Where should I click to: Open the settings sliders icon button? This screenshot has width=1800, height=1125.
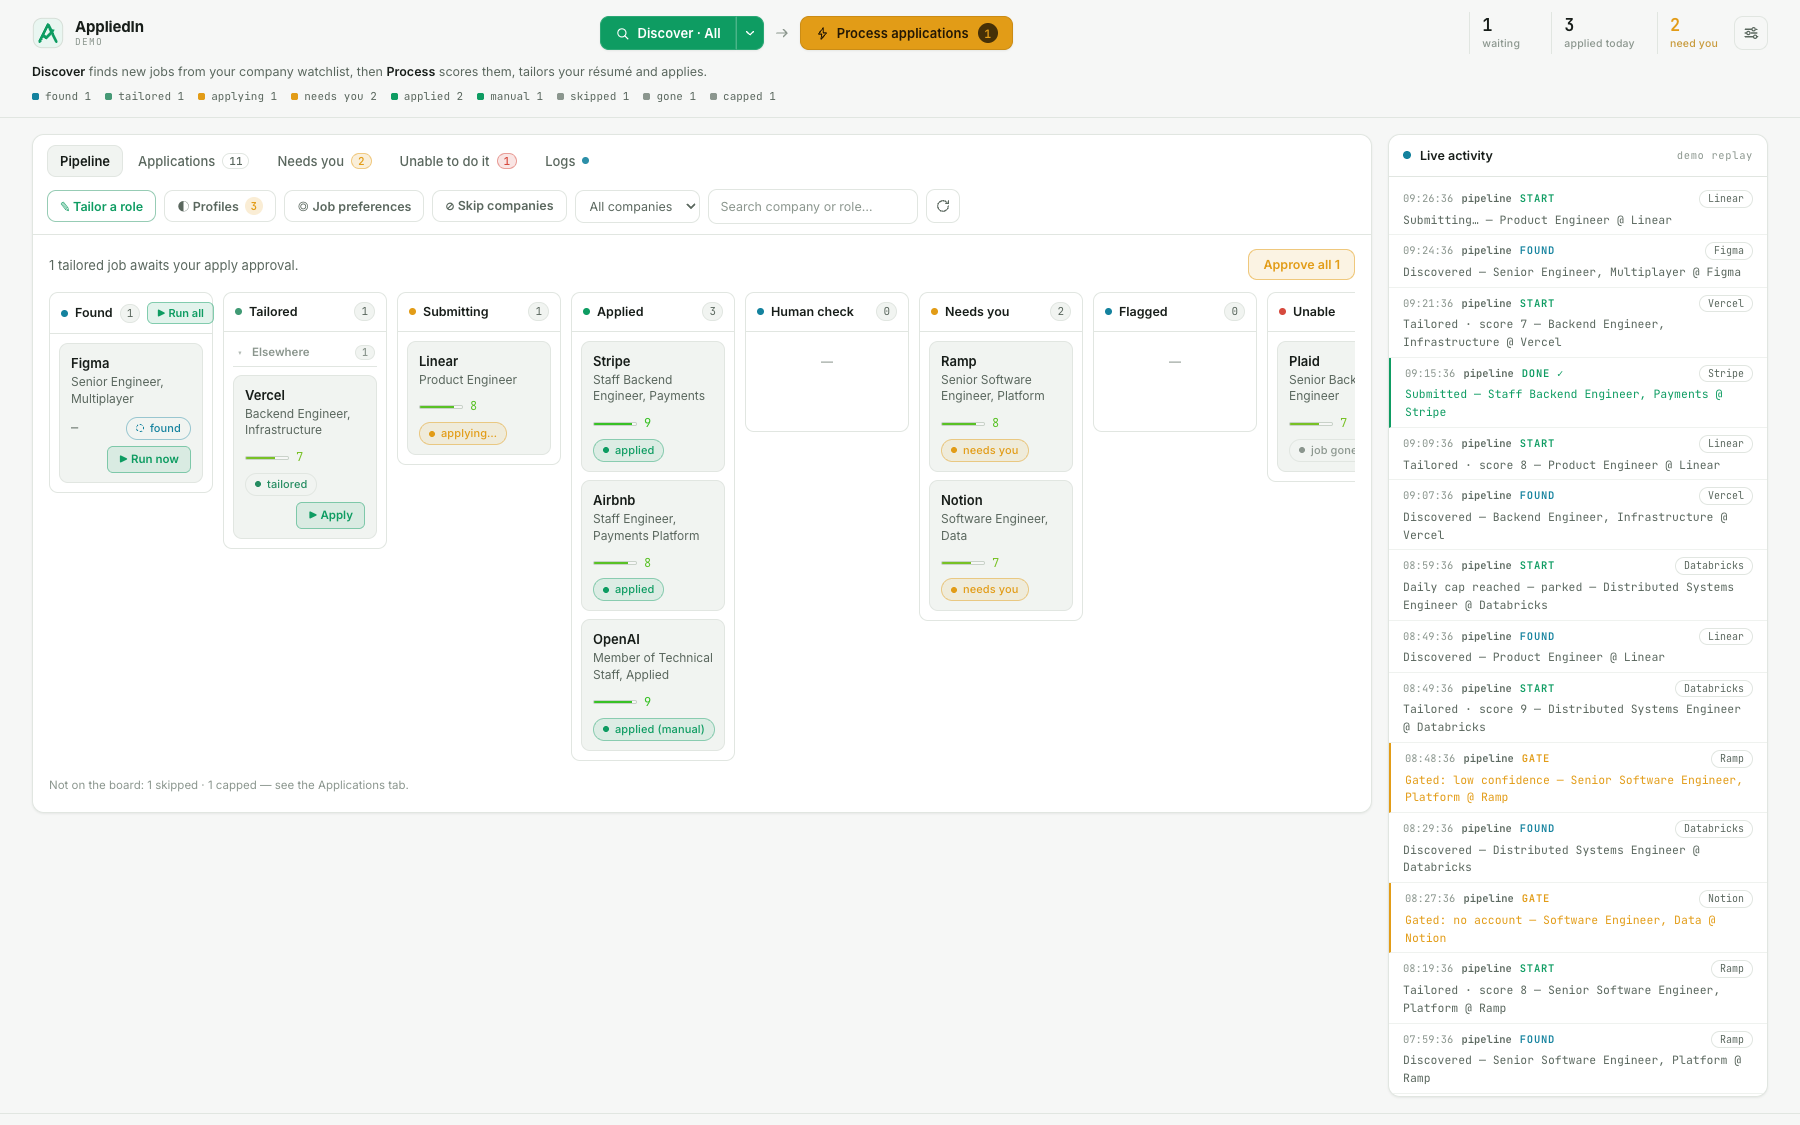click(x=1751, y=33)
